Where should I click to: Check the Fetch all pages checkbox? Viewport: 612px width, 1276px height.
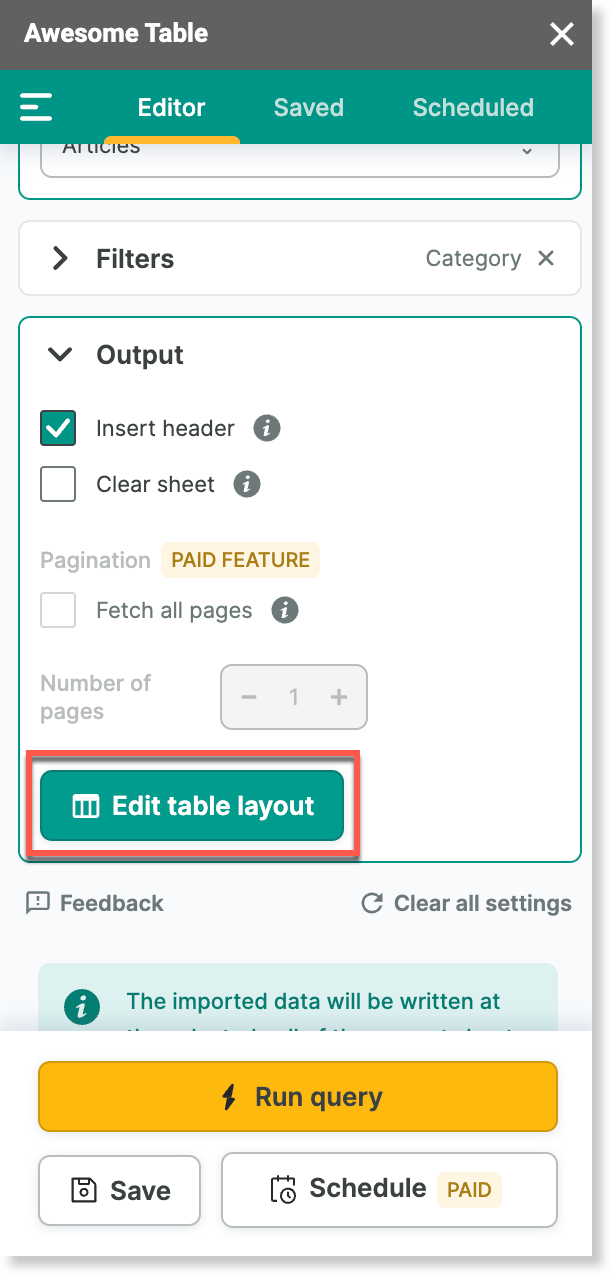click(58, 610)
